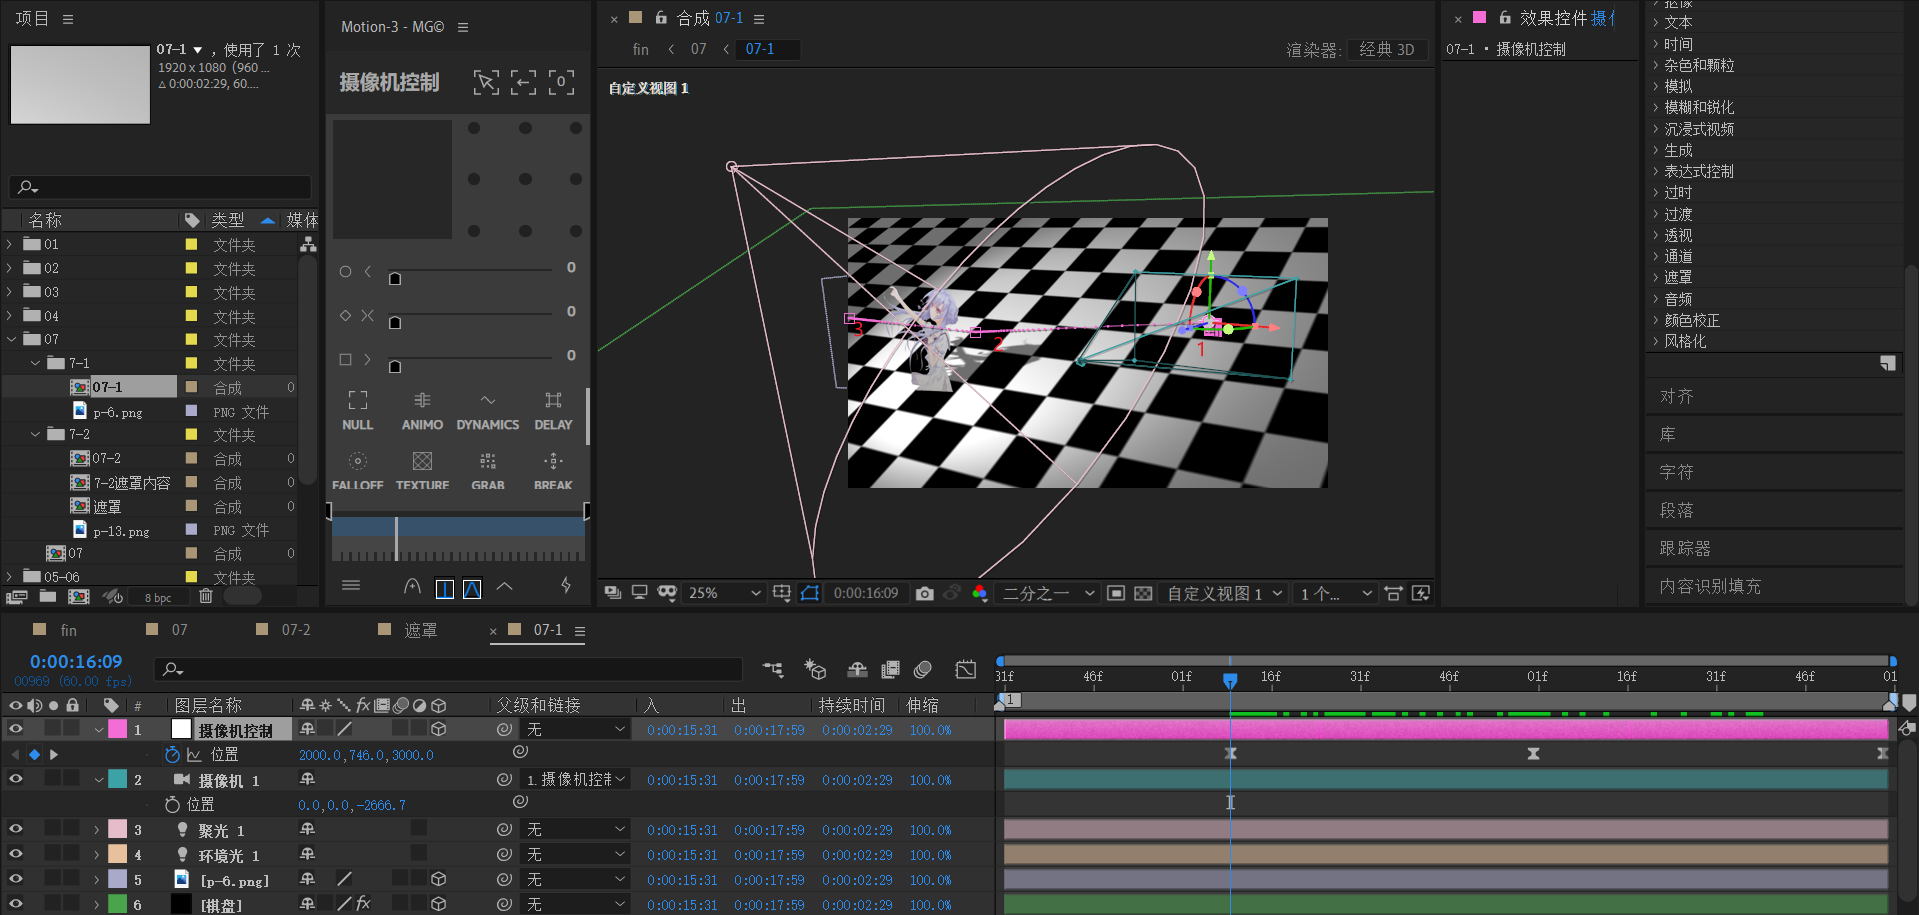Toggle visibility of 环境光 1 layer

pyautogui.click(x=15, y=854)
